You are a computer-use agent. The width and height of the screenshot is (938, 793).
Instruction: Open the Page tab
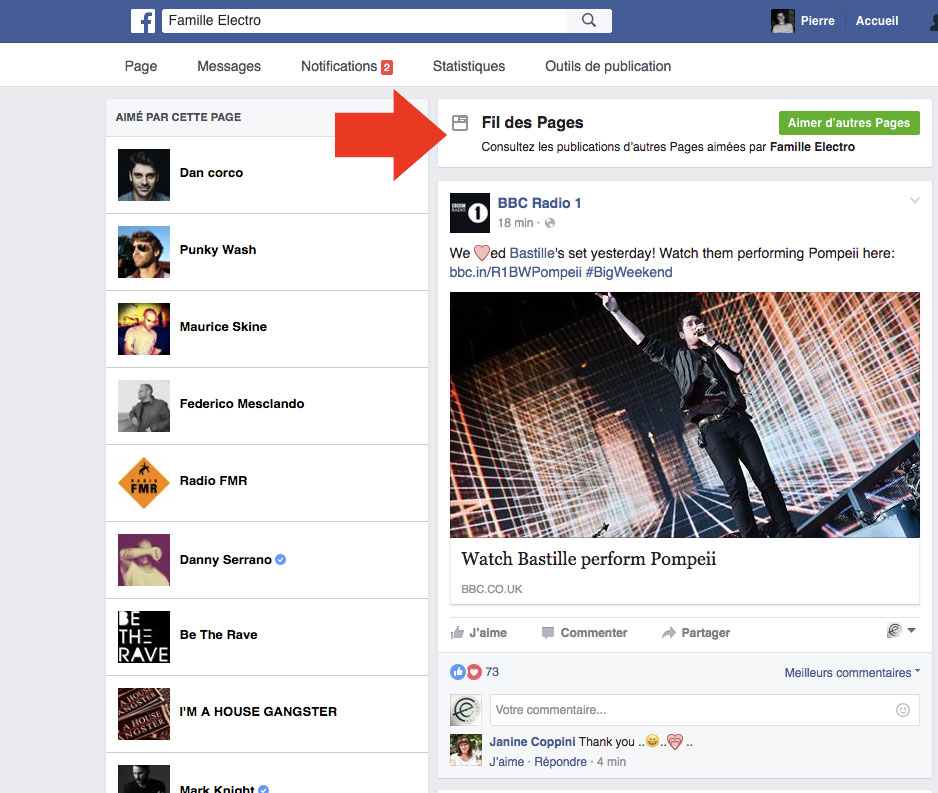[141, 66]
